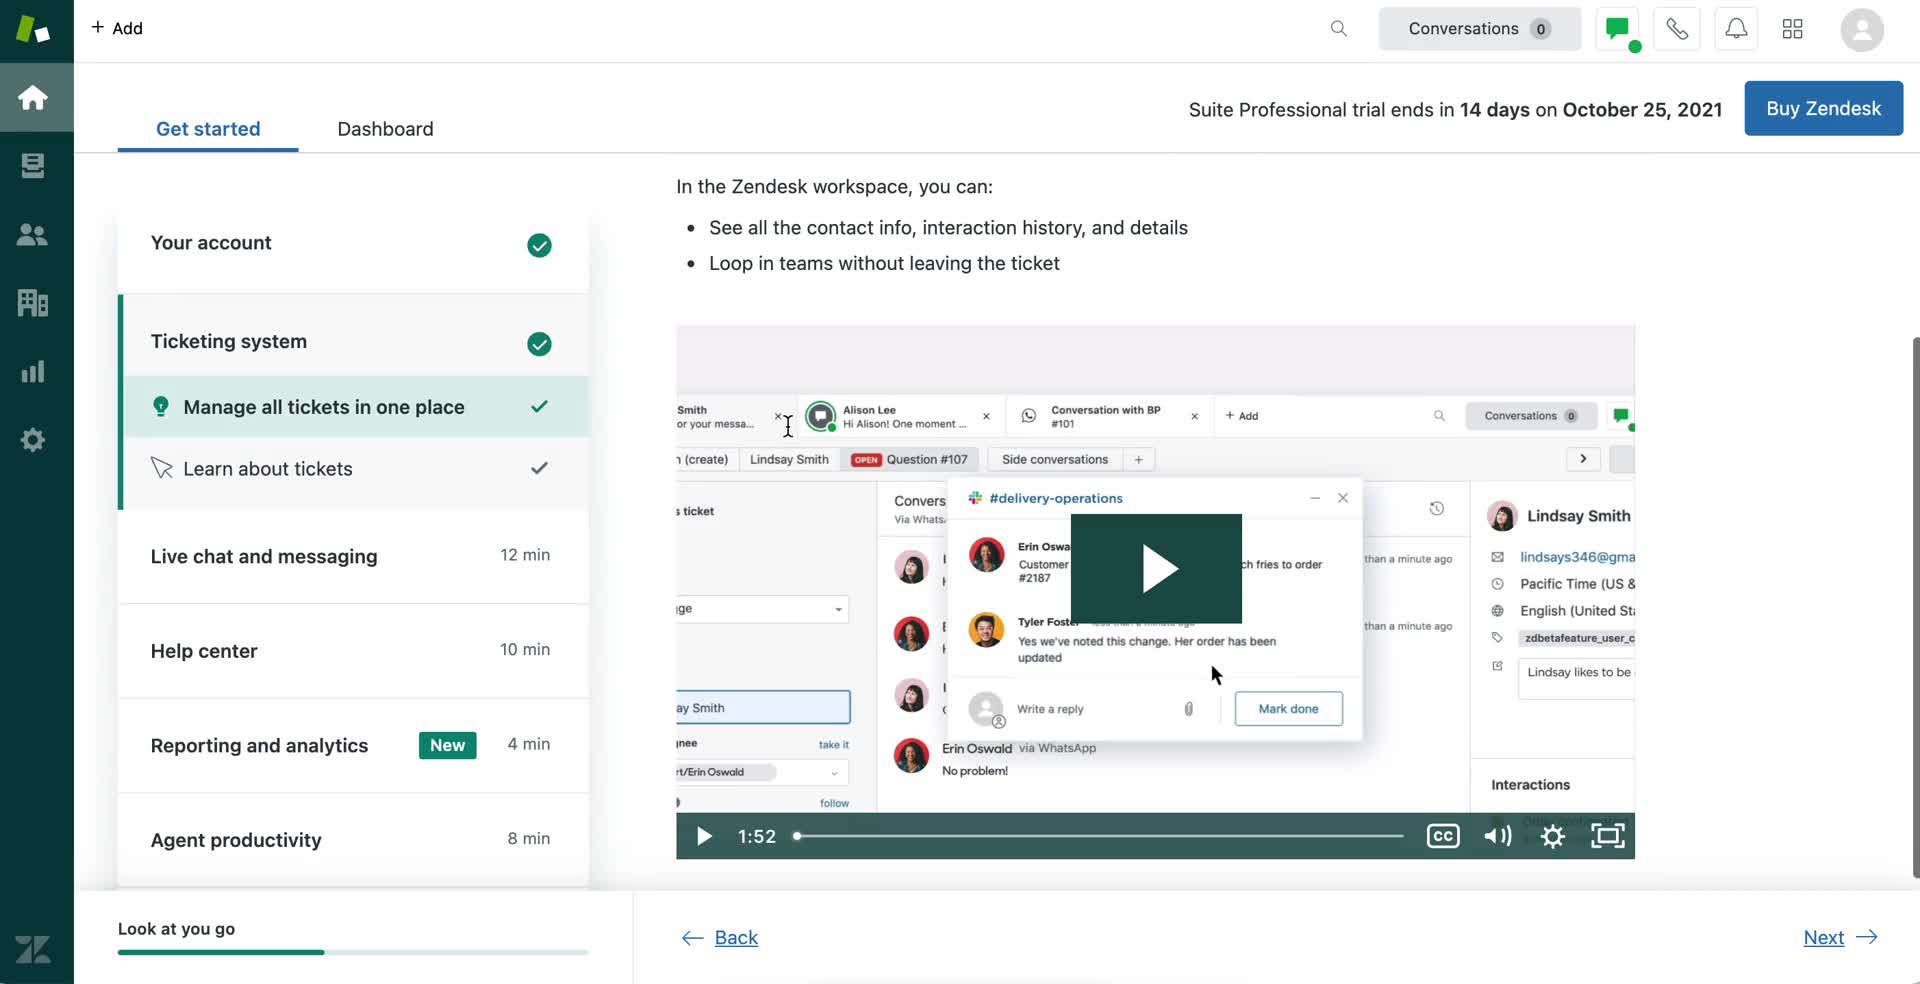Toggle closed captions on the video
1920x984 pixels.
1443,836
